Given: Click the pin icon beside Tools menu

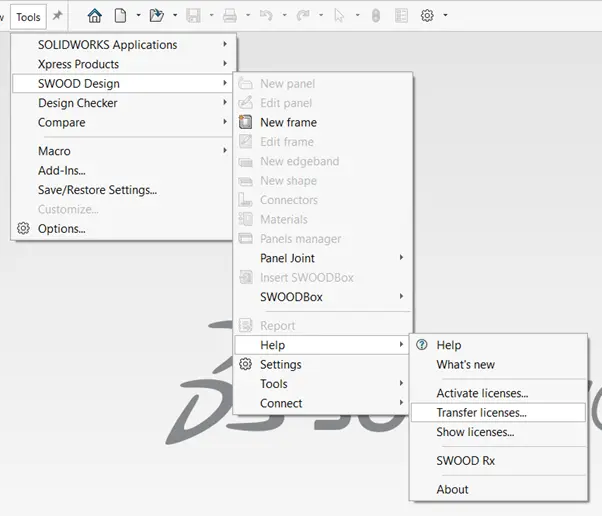Looking at the screenshot, I should coord(57,15).
